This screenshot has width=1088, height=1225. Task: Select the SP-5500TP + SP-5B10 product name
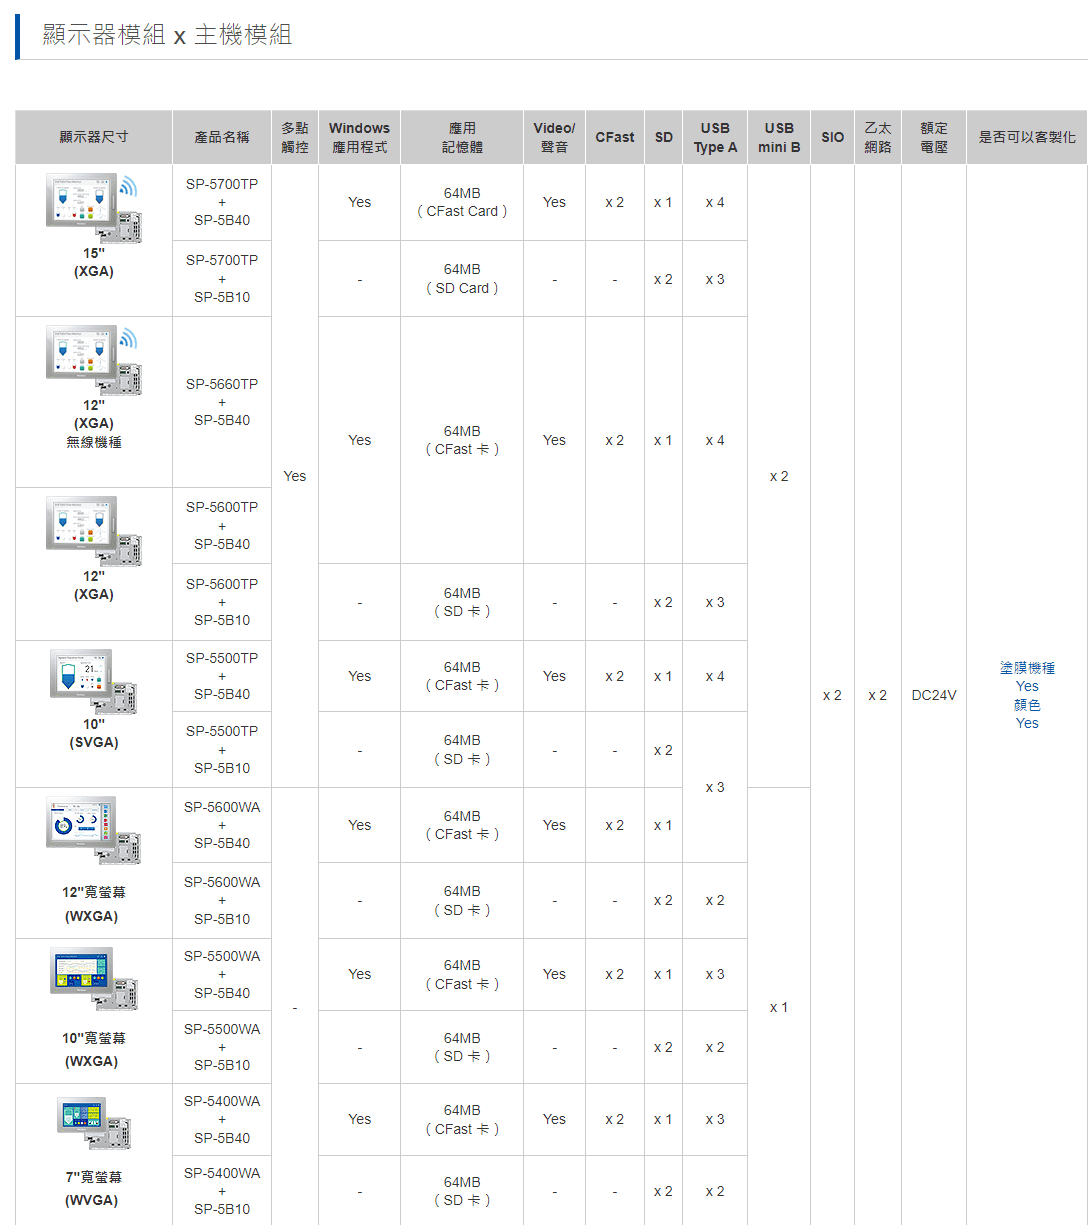(x=222, y=749)
